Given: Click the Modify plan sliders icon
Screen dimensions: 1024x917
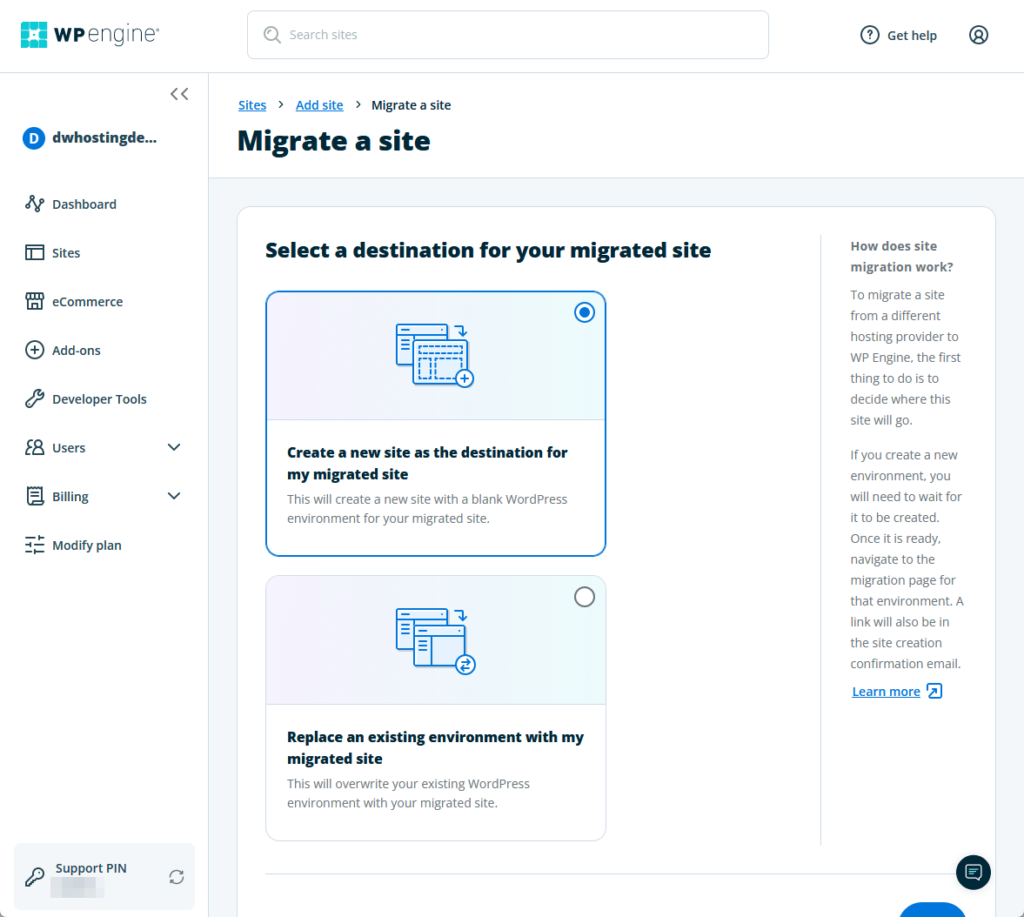Looking at the screenshot, I should pos(35,545).
